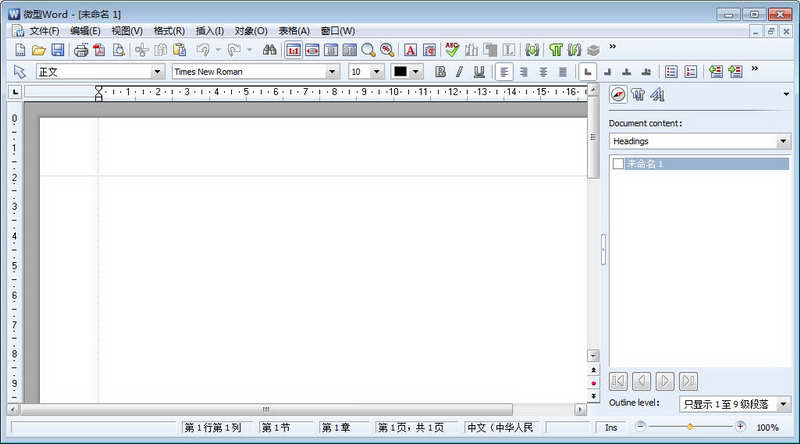The image size is (800, 444).
Task: Expand the Headings document content dropdown
Action: [x=783, y=141]
